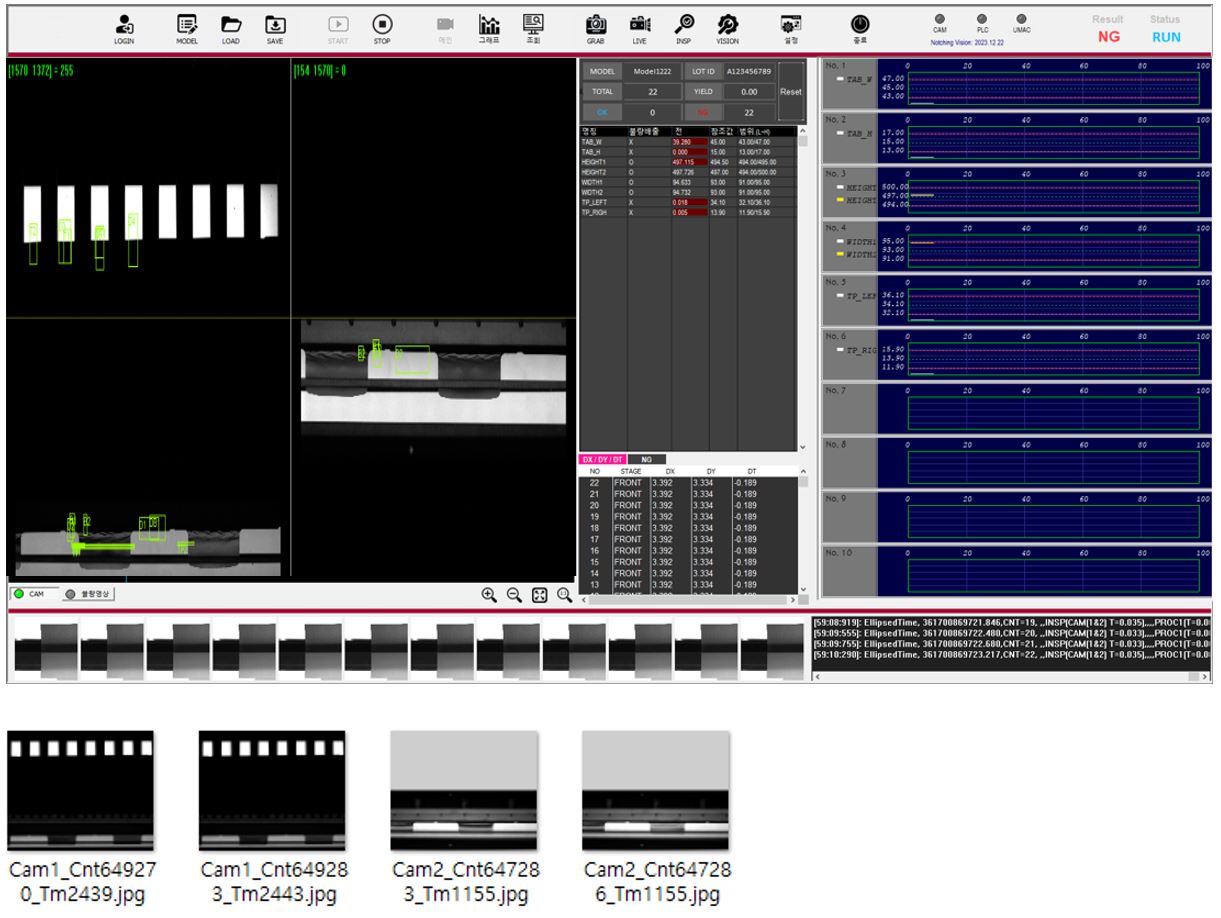Open the INSP magnifier tool

point(684,27)
